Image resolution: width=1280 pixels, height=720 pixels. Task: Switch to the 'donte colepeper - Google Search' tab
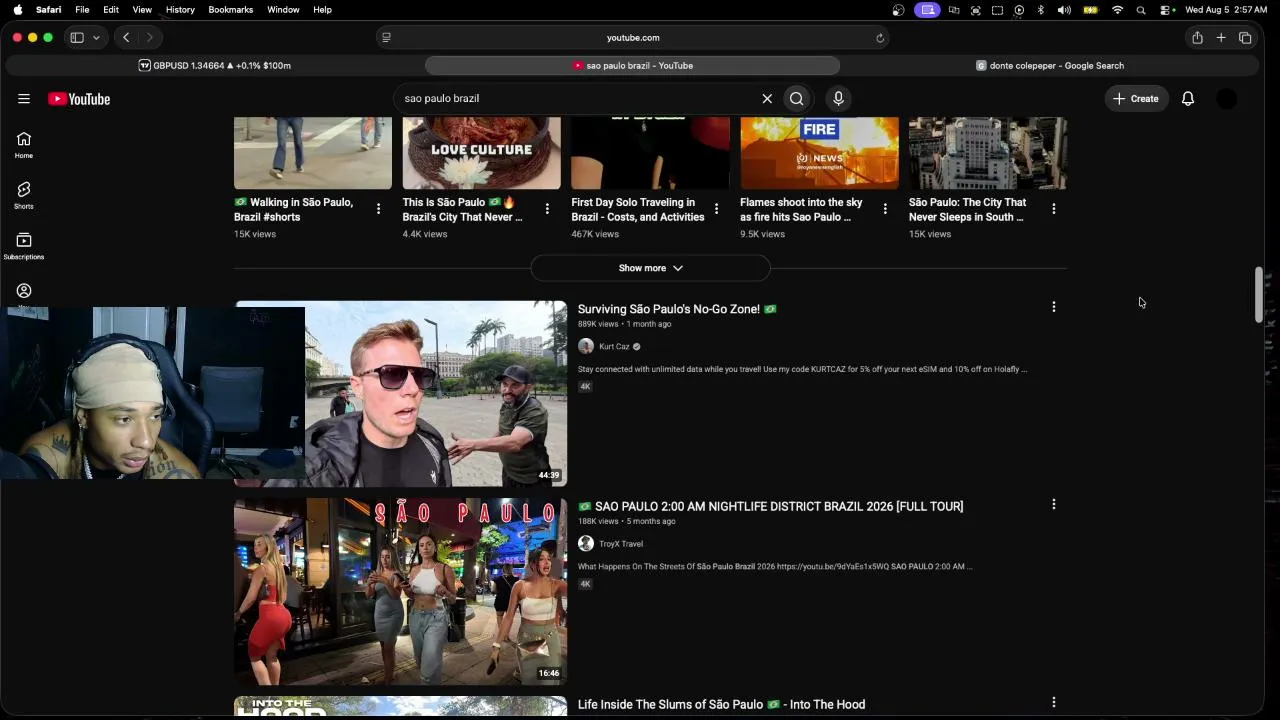(x=1050, y=66)
